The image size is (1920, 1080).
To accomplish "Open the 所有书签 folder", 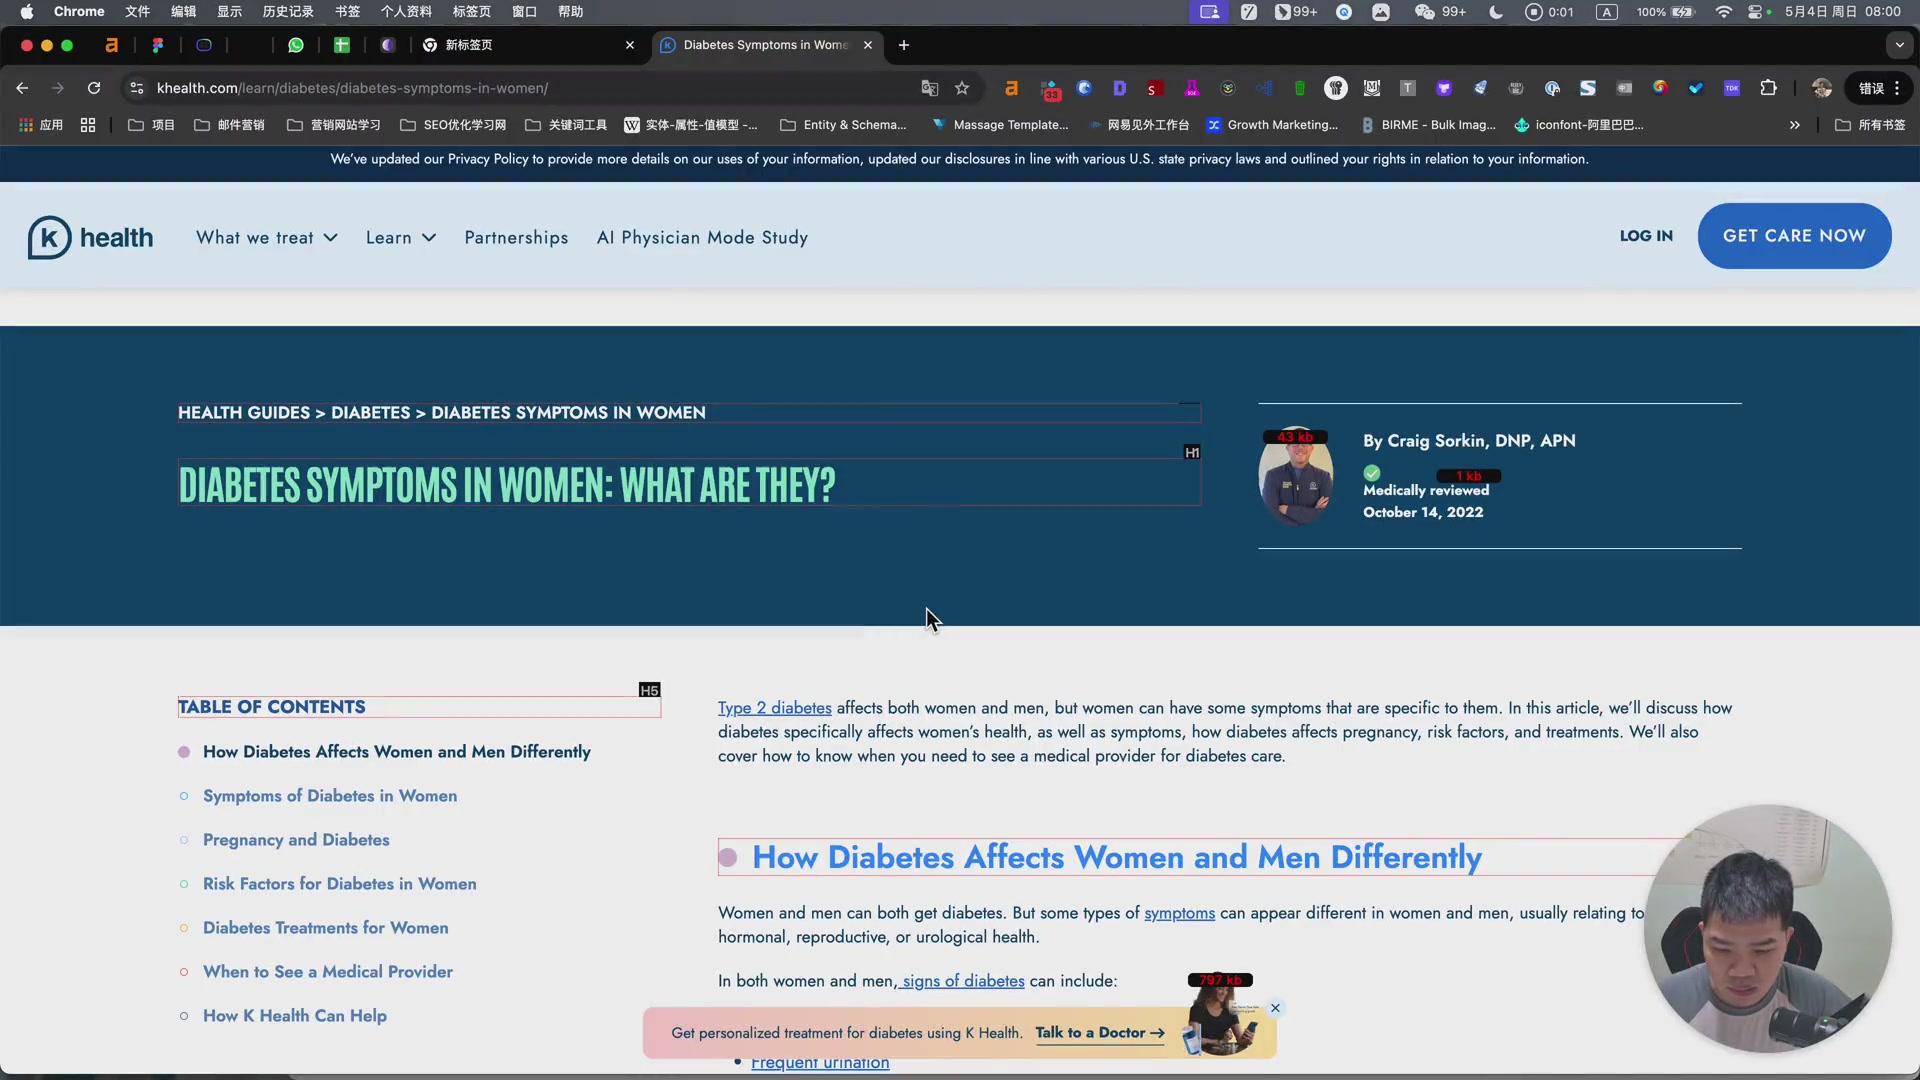I will 1870,125.
